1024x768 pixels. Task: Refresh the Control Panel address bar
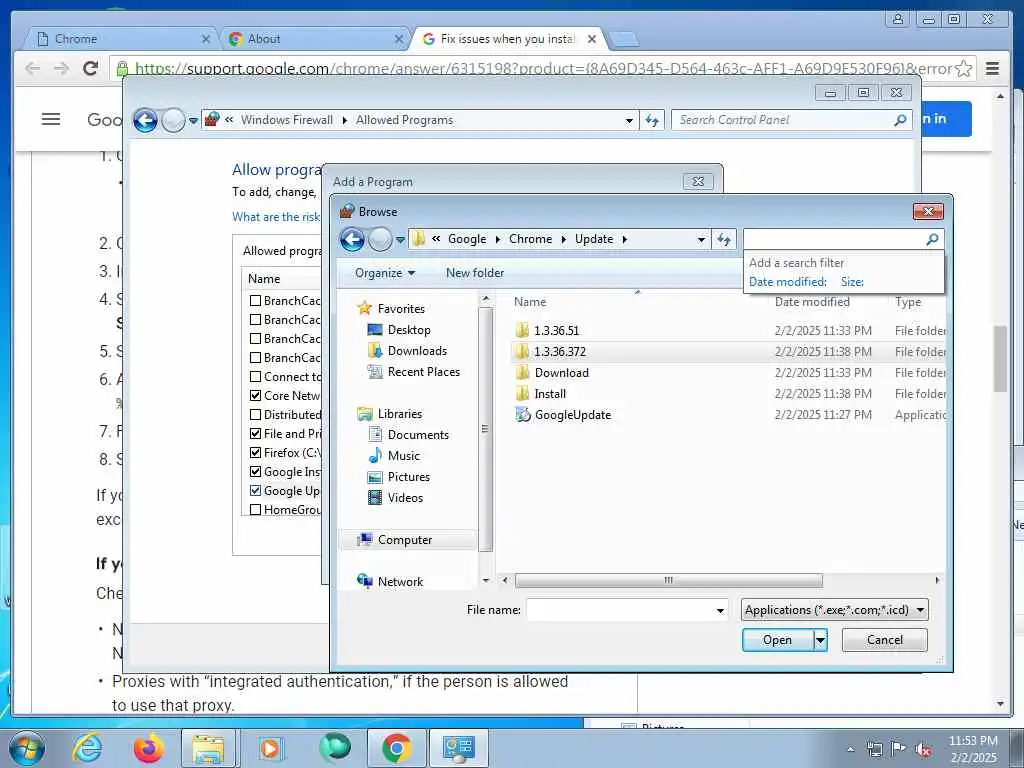(652, 120)
